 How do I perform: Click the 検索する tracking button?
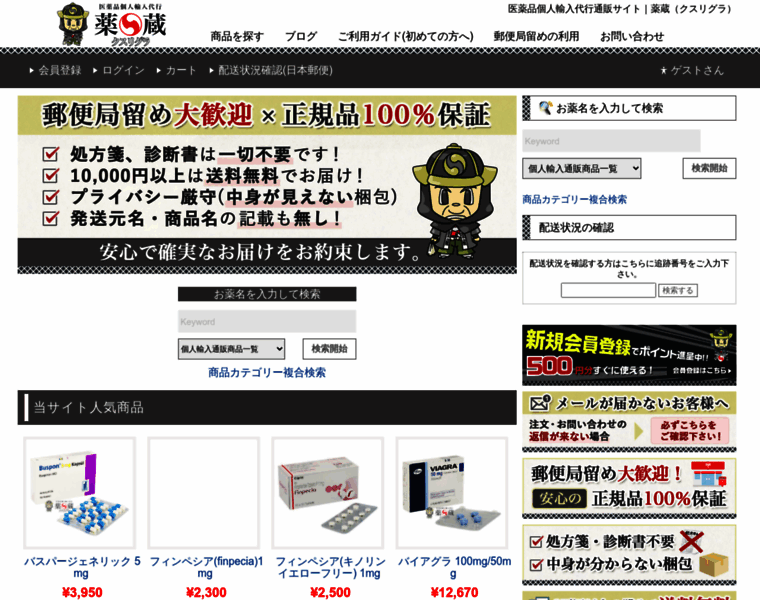click(678, 290)
